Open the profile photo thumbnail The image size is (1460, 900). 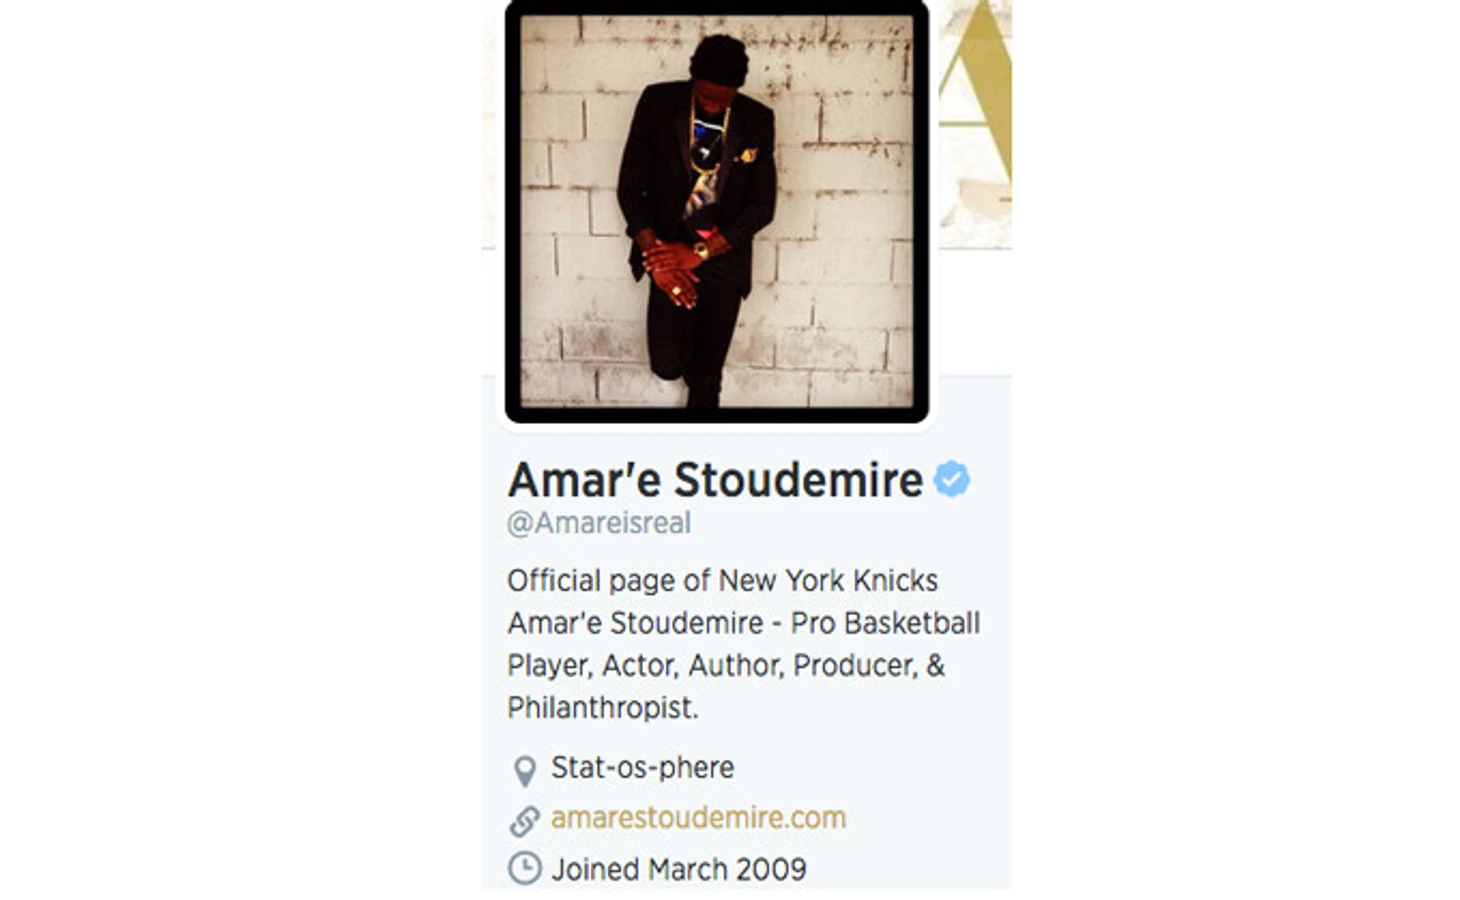(717, 211)
